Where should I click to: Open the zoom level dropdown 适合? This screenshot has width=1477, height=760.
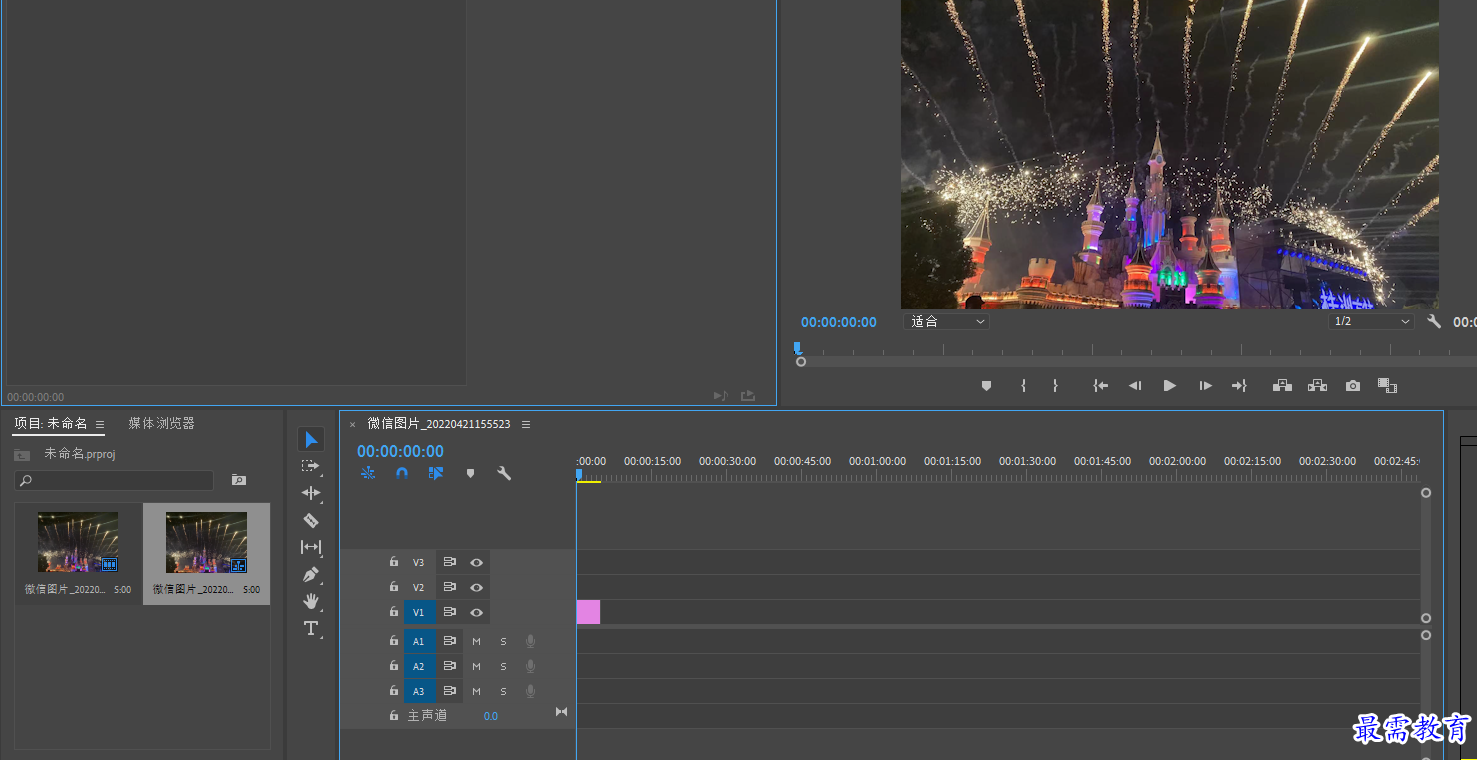pos(946,322)
